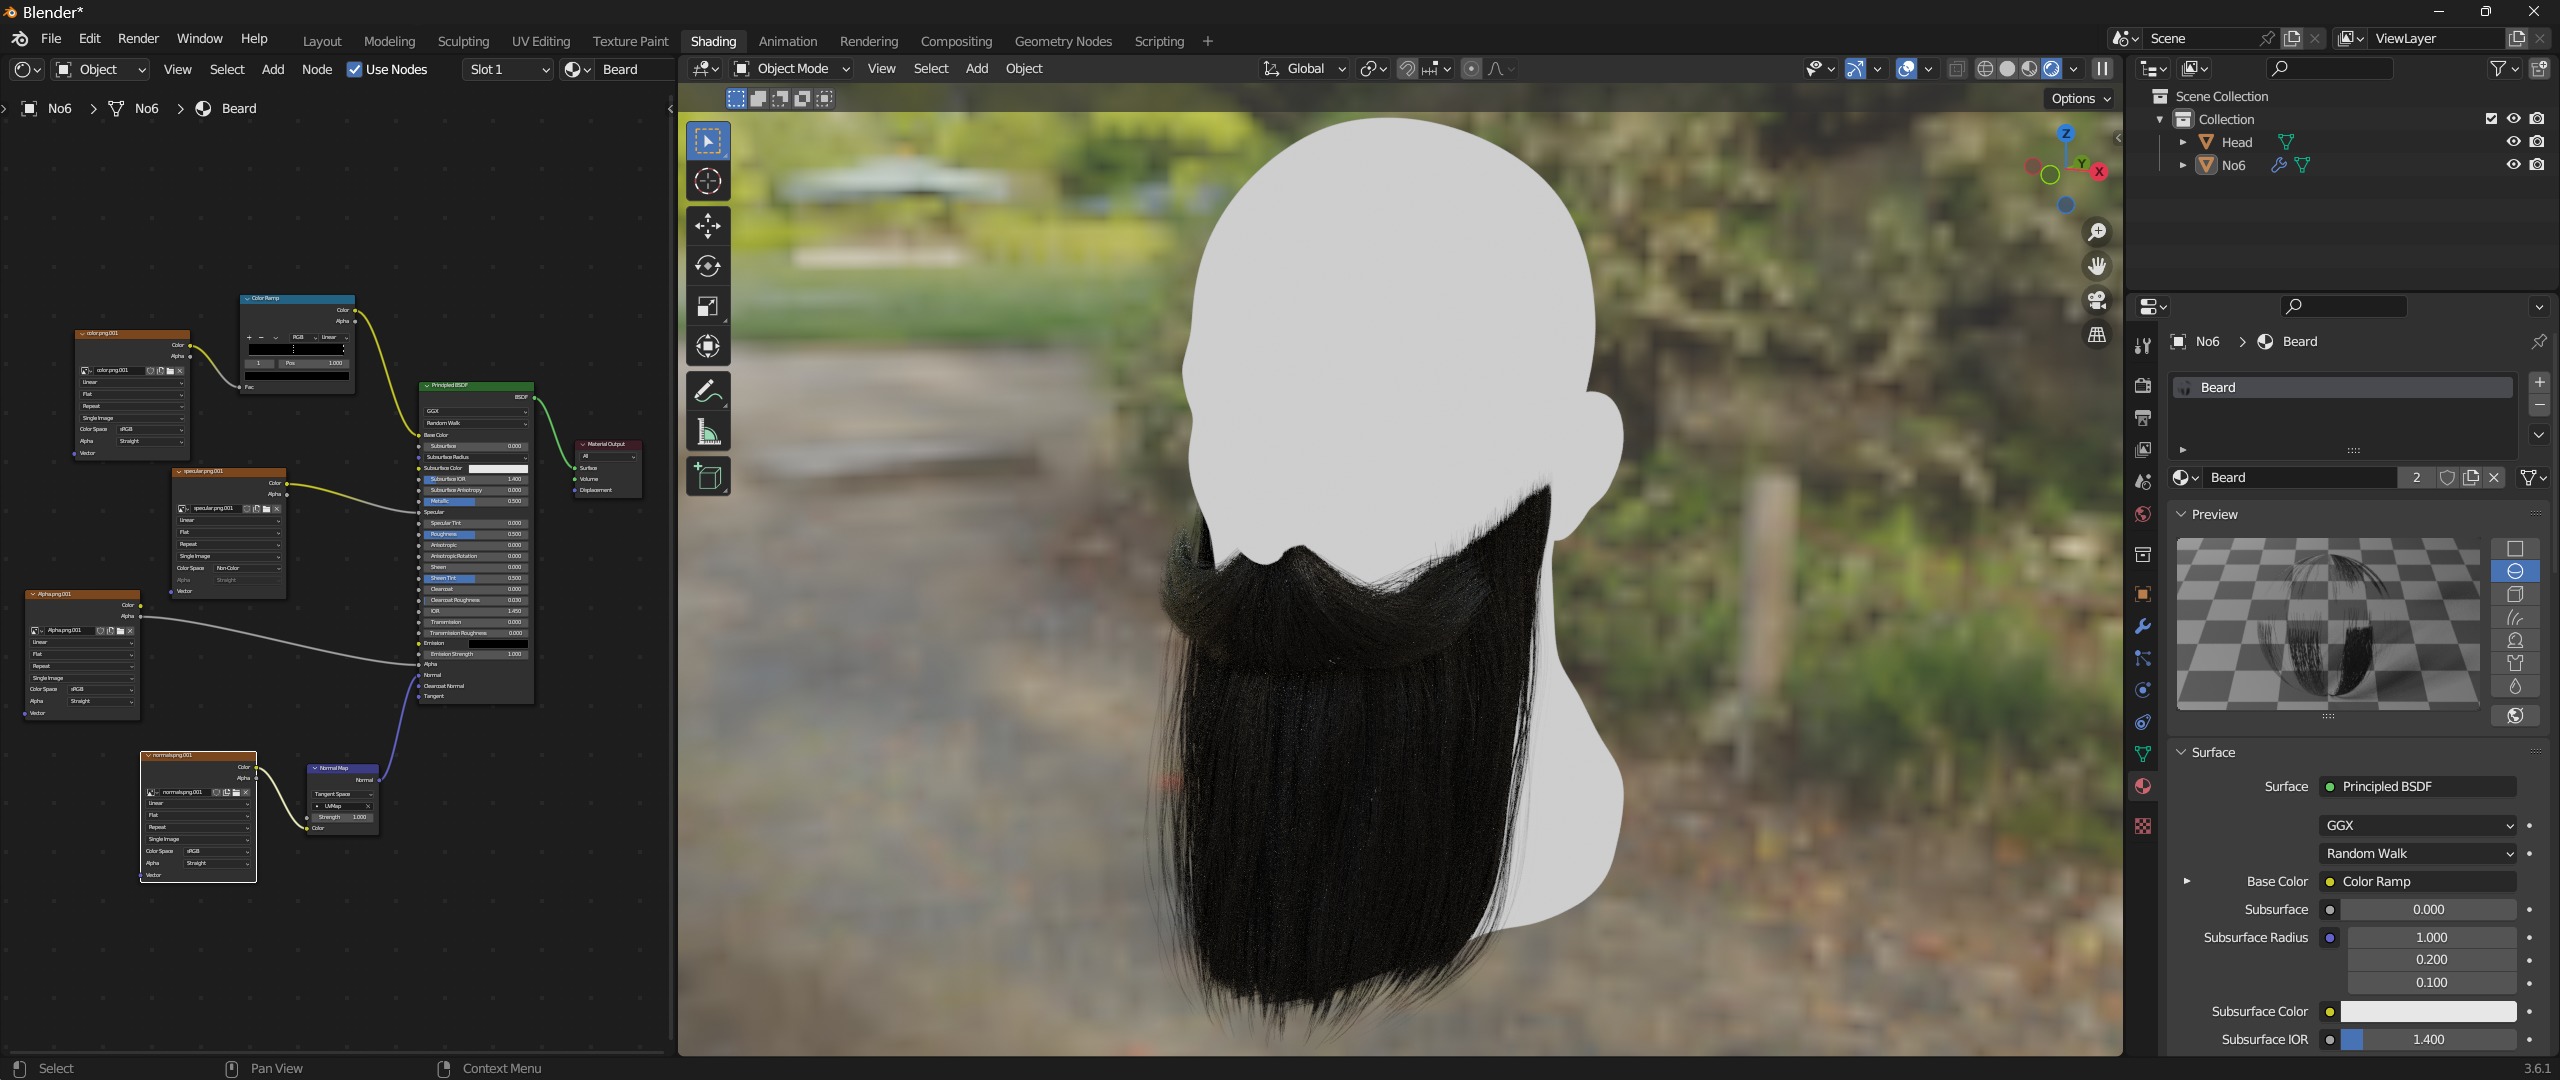
Task: Add a new material slot with plus button
Action: pos(2539,383)
